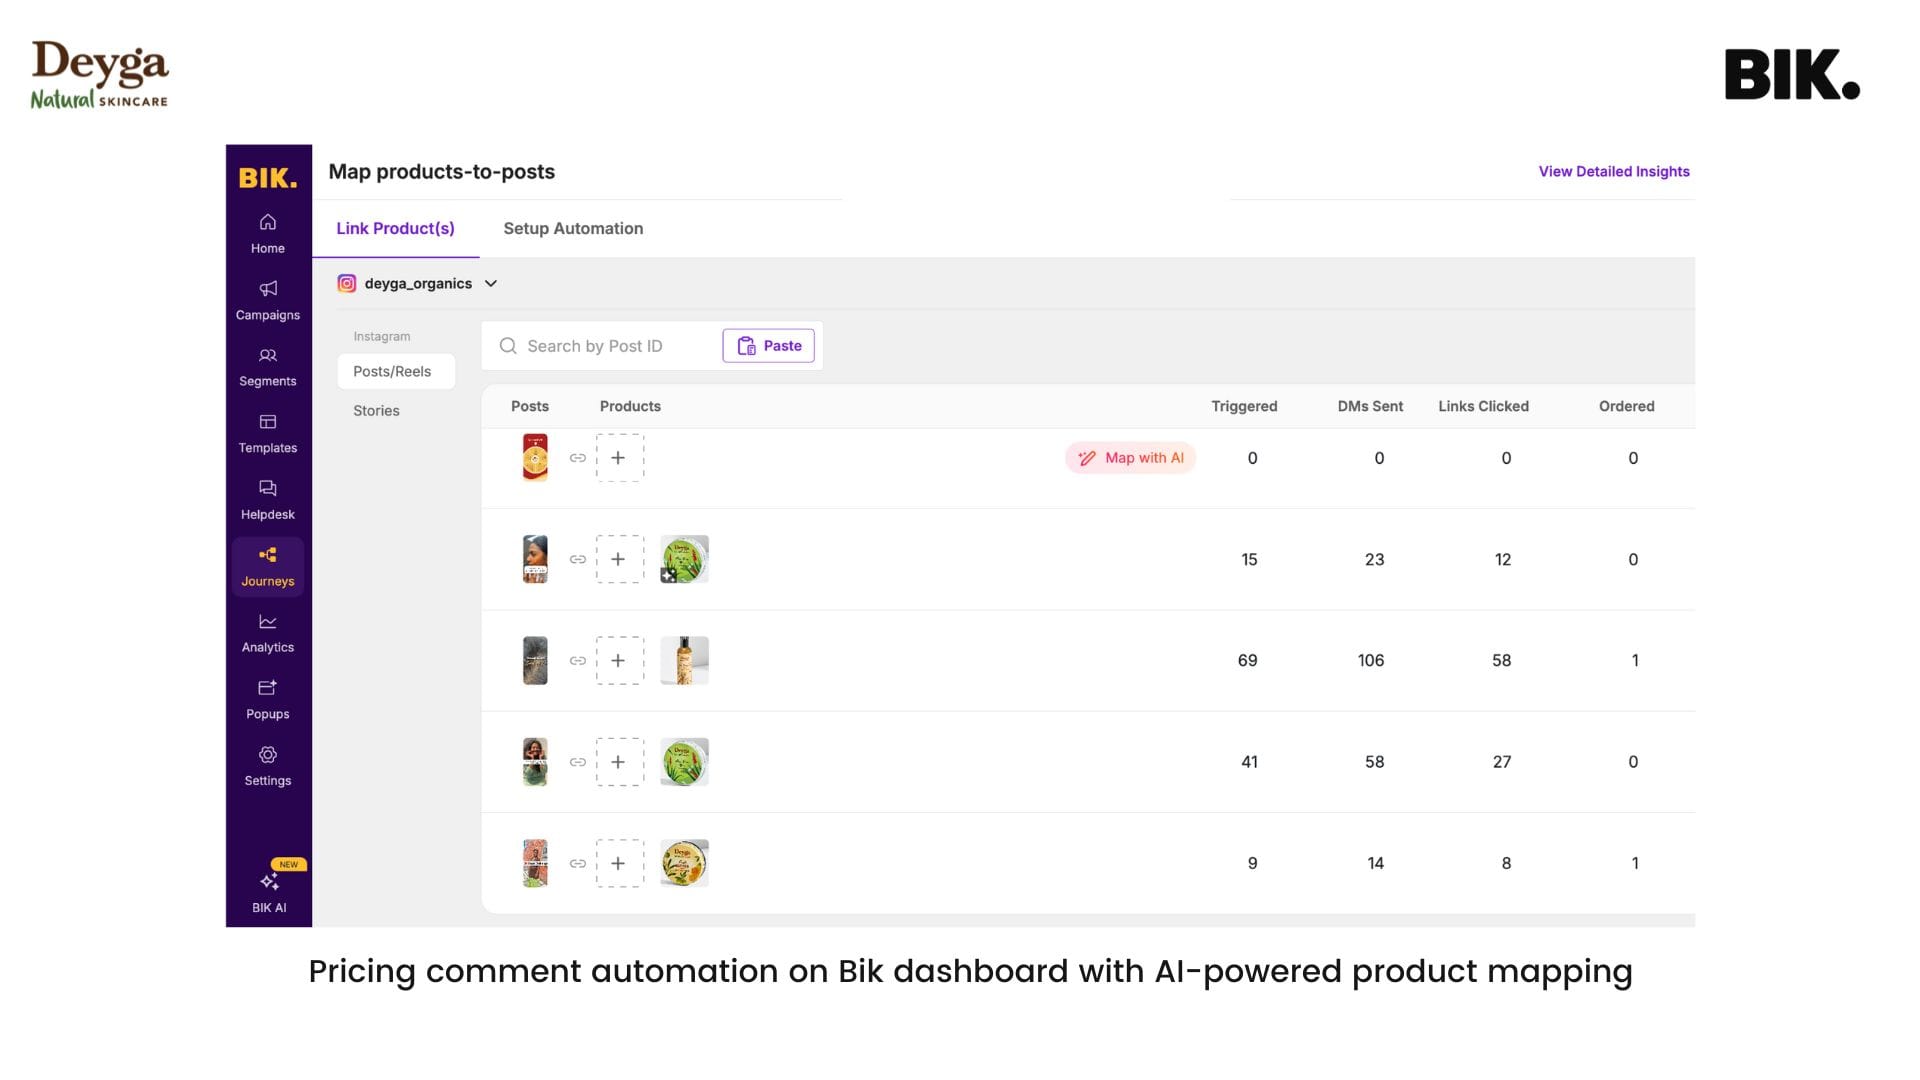
Task: Add product in row with 41 triggered
Action: 620,762
